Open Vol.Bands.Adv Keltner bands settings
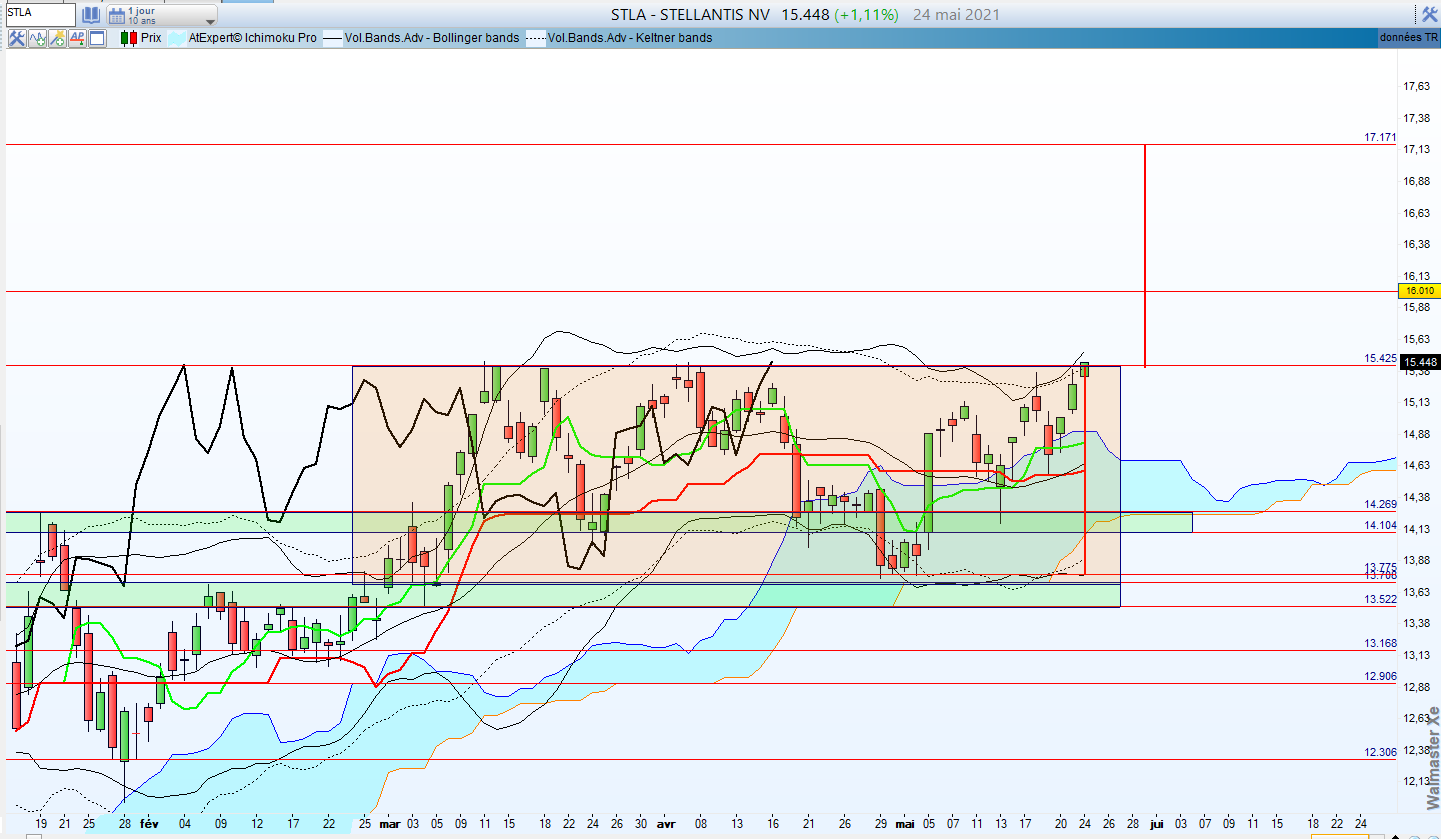1441x839 pixels. pos(630,38)
